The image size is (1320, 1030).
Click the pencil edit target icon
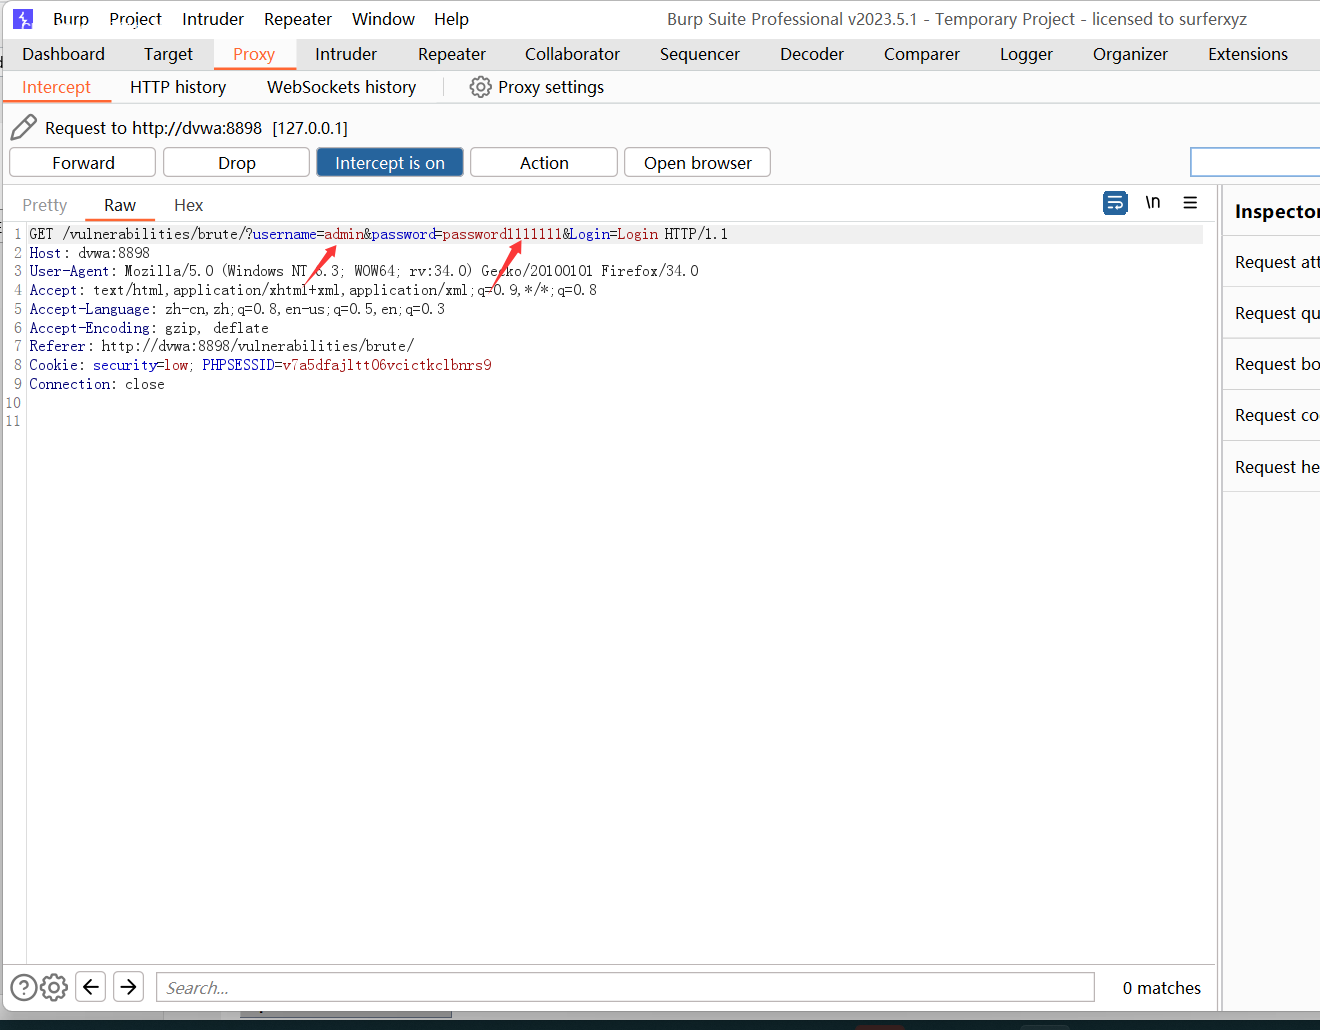(24, 127)
